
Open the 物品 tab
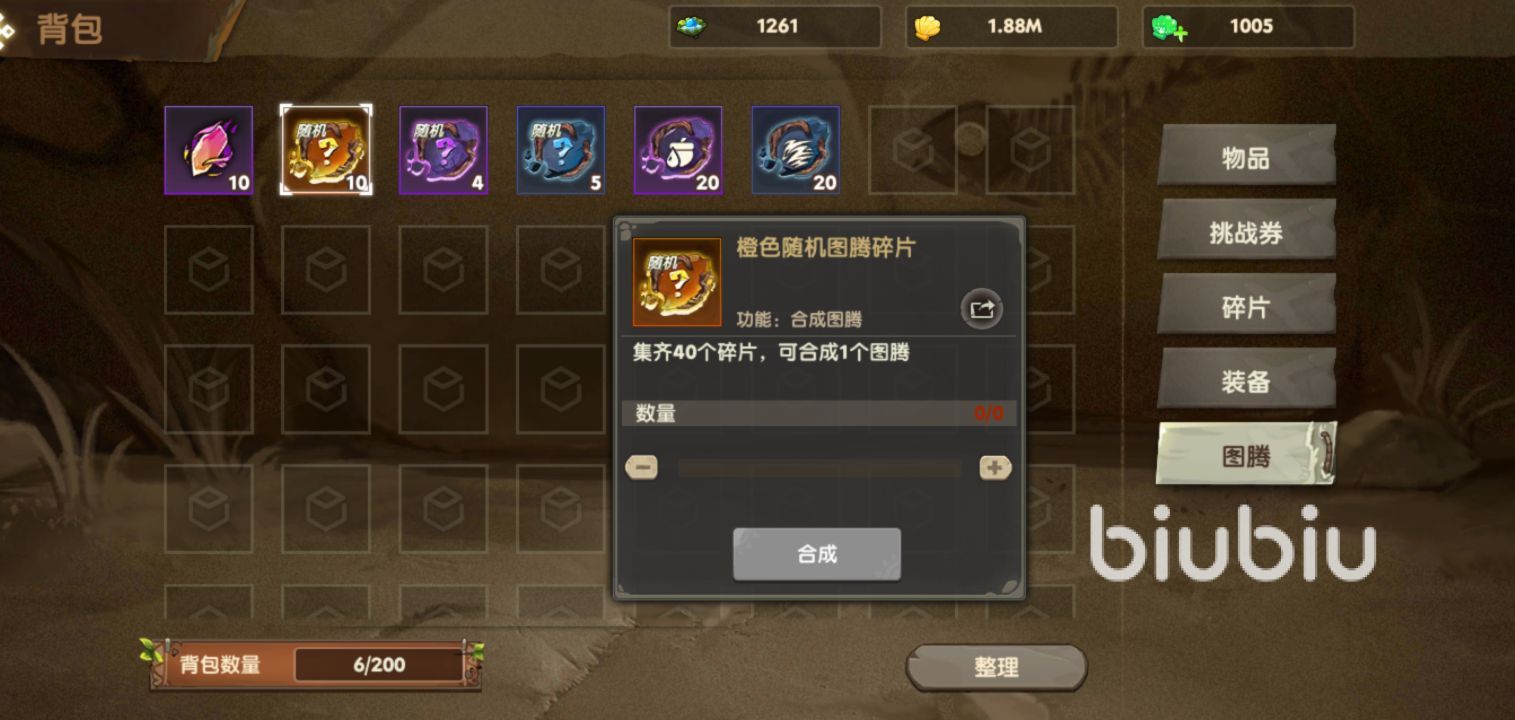coord(1246,157)
